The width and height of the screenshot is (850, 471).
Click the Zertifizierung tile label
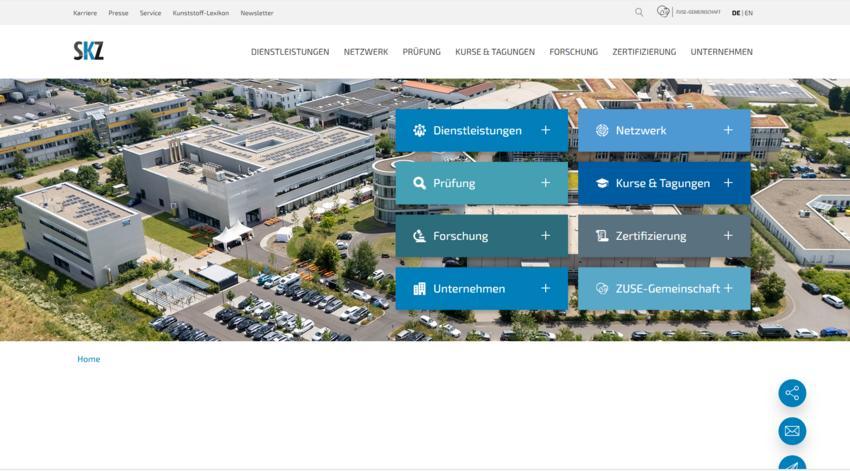(x=651, y=236)
